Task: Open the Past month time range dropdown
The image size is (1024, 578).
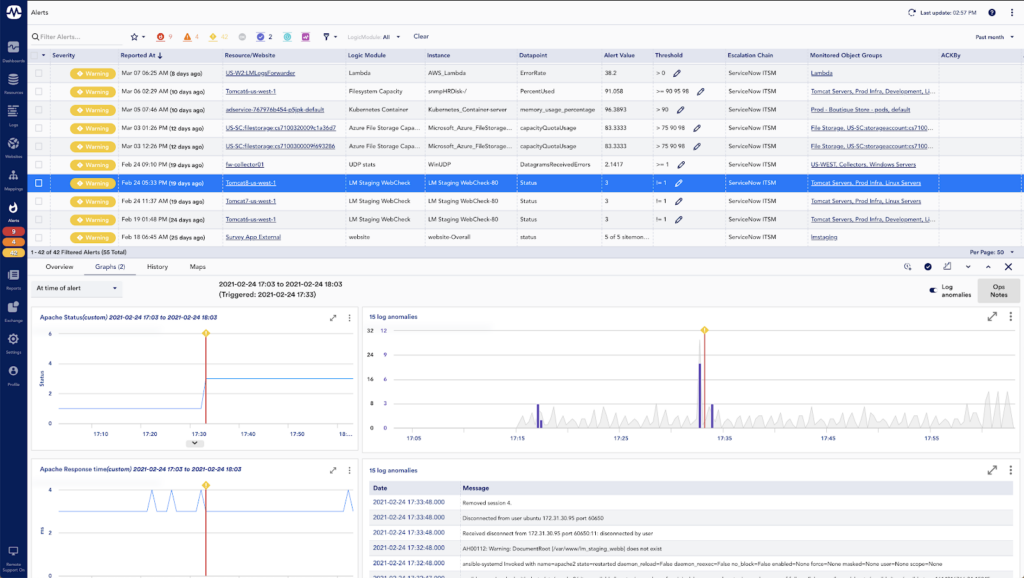Action: 994,37
